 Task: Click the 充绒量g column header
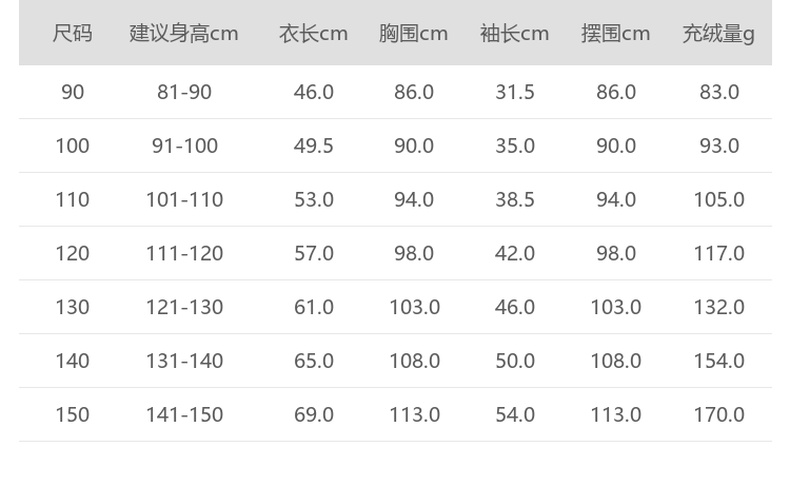(718, 33)
